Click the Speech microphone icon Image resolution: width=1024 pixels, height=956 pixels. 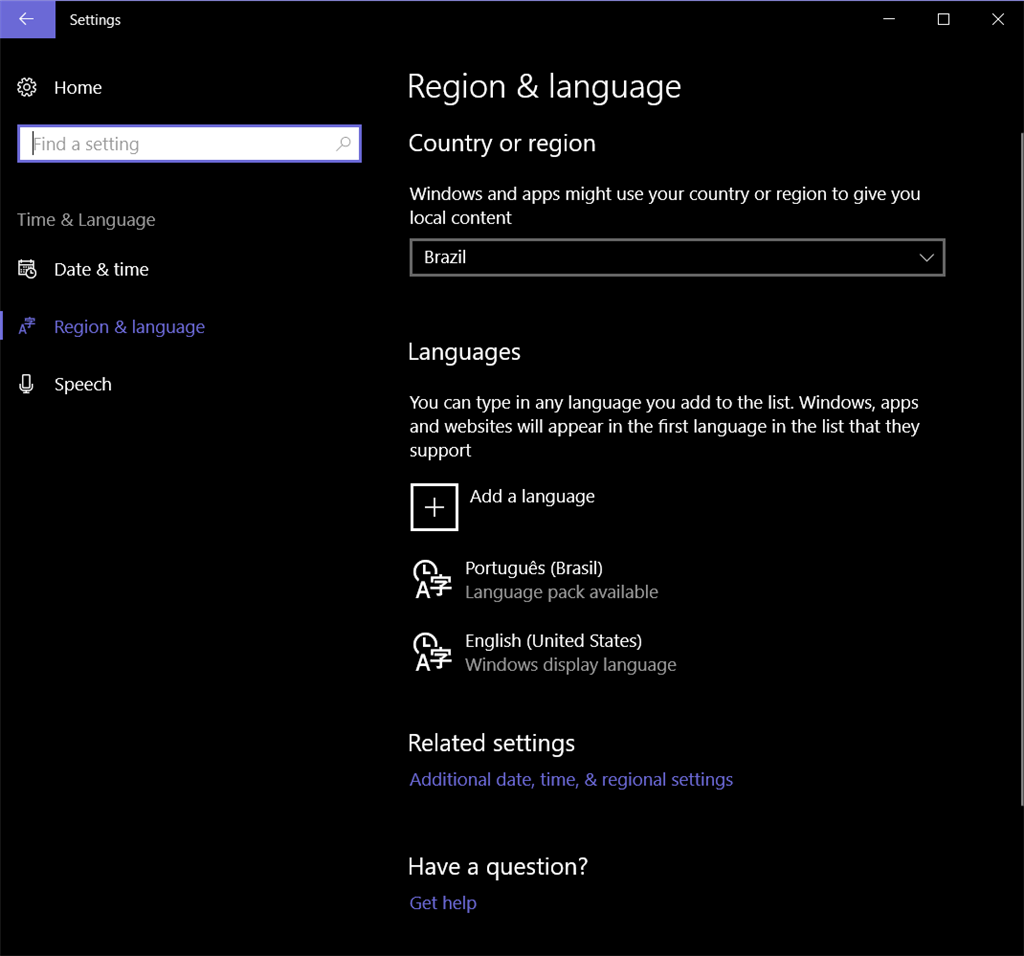[26, 384]
